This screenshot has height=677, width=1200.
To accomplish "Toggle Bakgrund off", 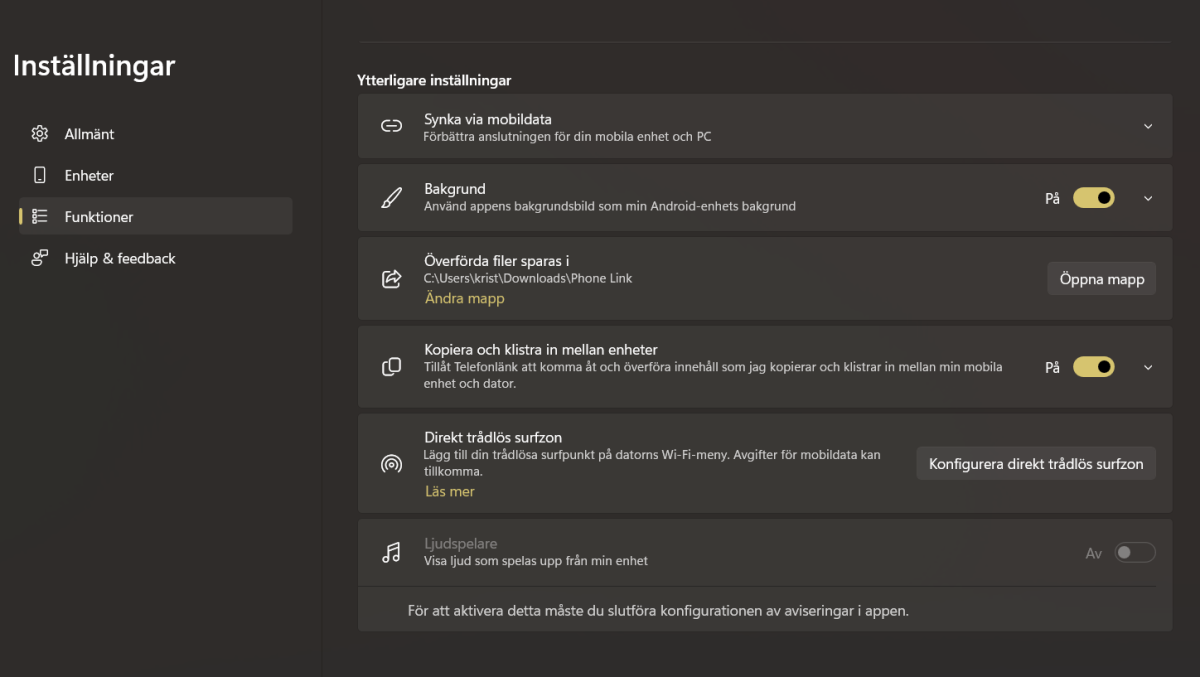I will [x=1093, y=197].
